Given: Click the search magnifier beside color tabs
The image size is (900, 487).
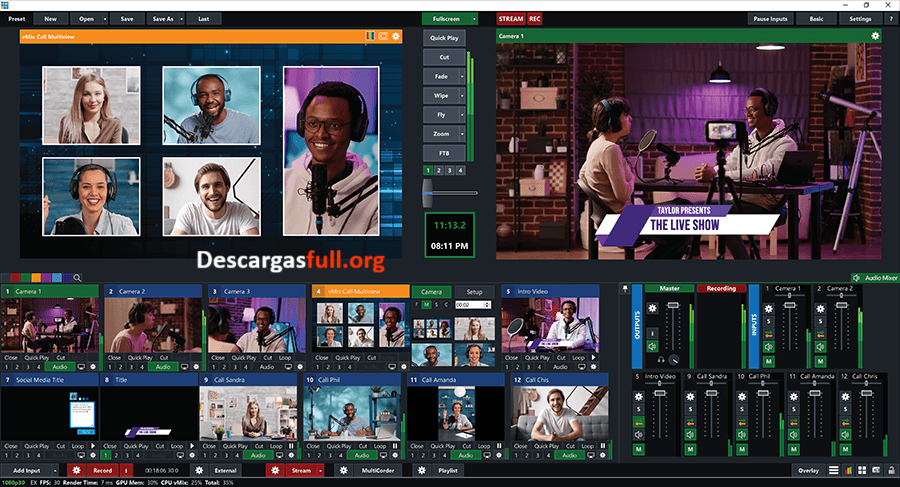Looking at the screenshot, I should click(x=77, y=278).
